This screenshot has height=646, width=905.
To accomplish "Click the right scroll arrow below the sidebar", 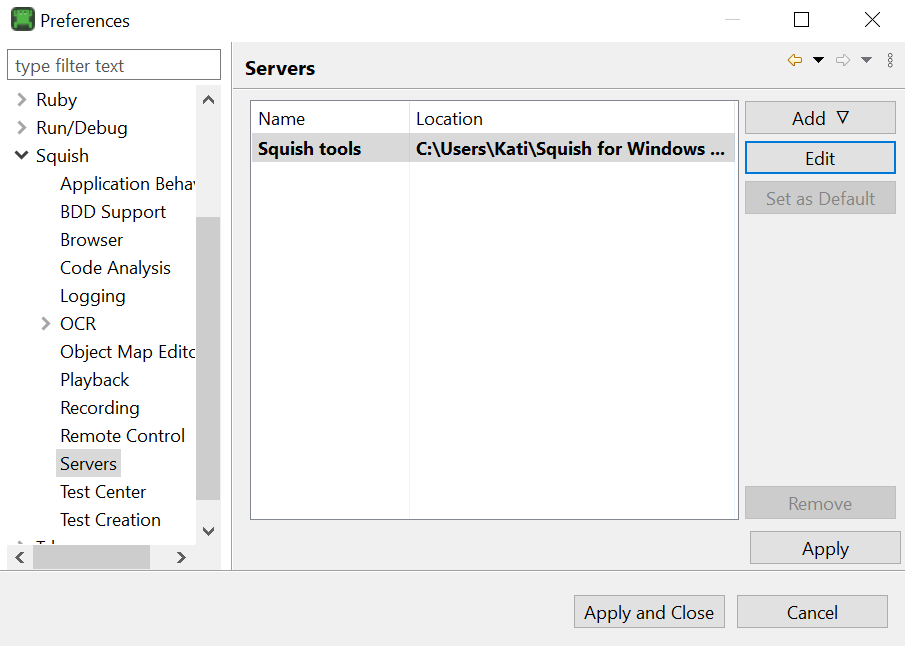I will (x=180, y=557).
